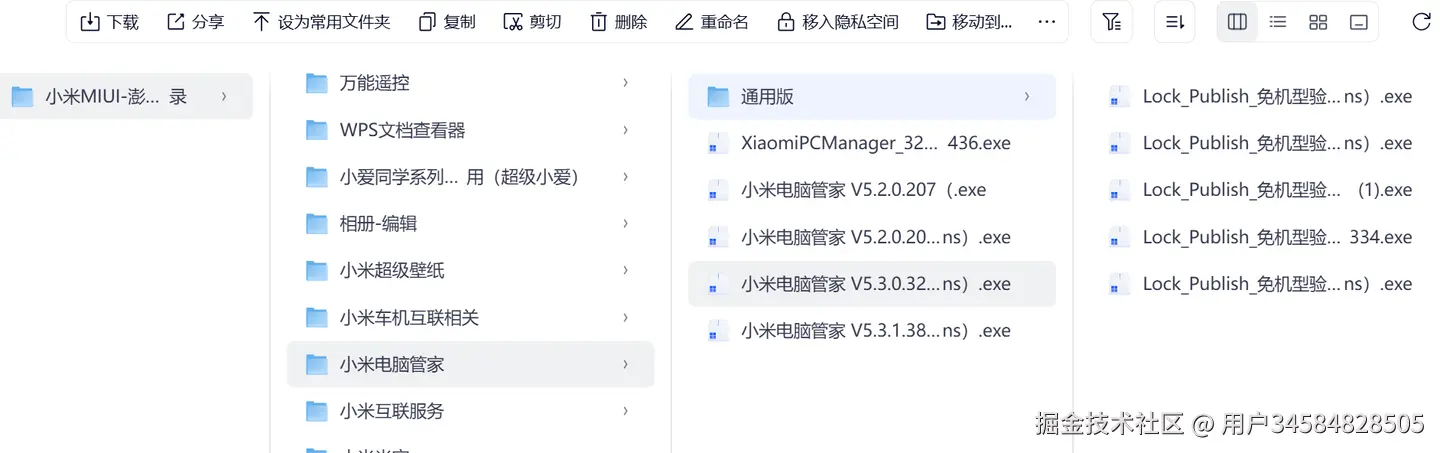Switch to column view mode

point(1237,22)
